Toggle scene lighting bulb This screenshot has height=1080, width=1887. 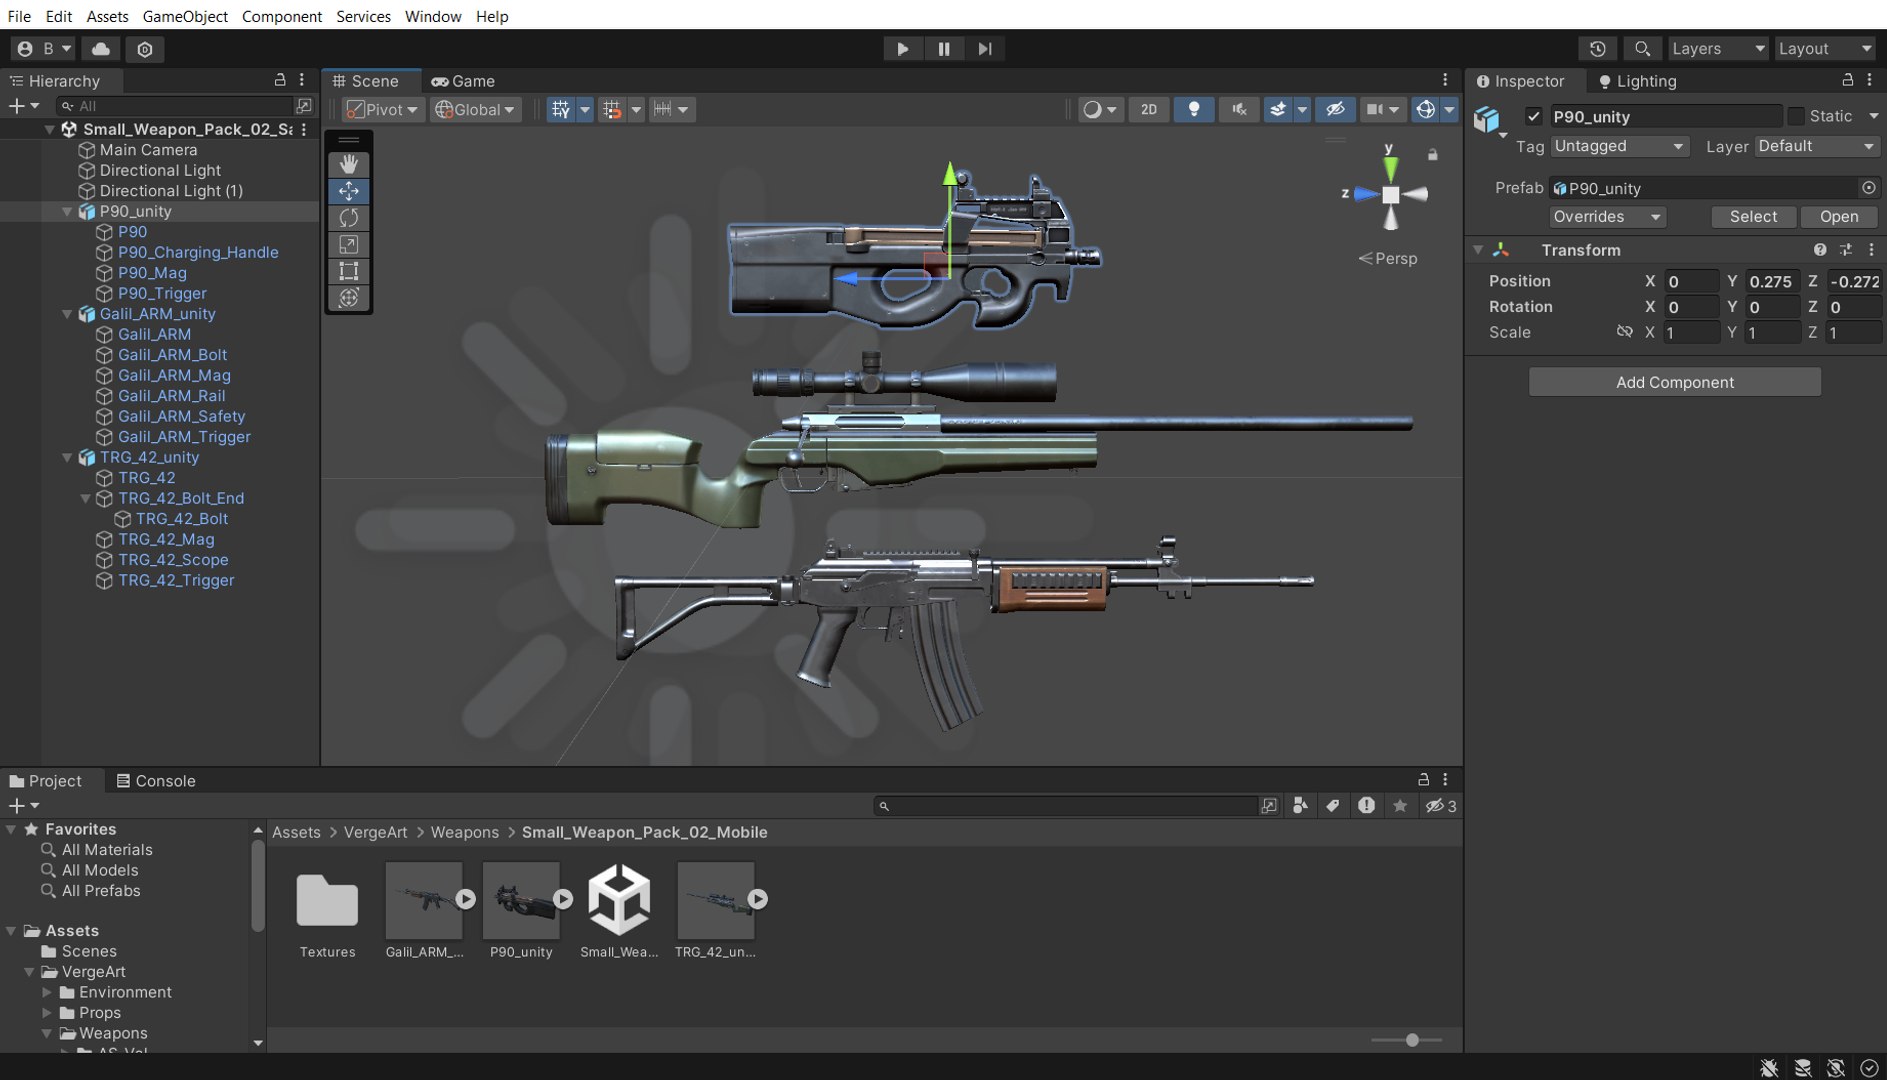tap(1194, 109)
